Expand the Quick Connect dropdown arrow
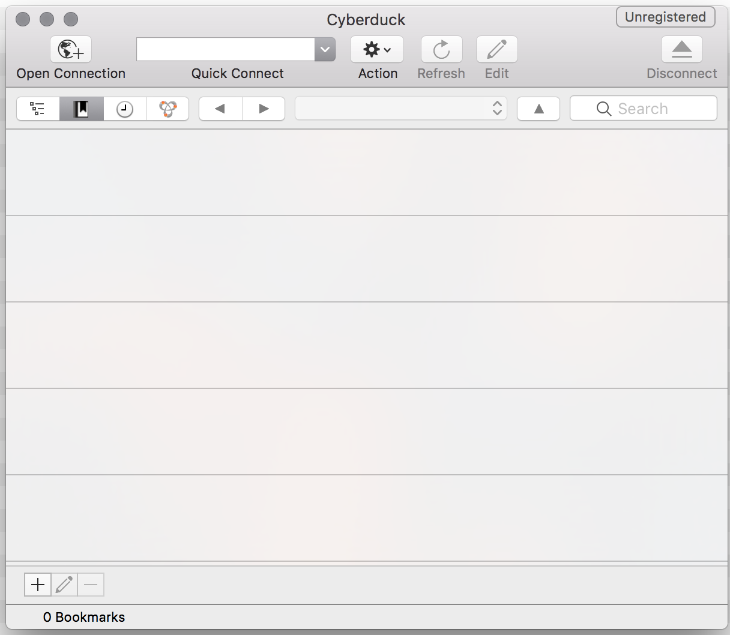Image resolution: width=730 pixels, height=635 pixels. (325, 49)
